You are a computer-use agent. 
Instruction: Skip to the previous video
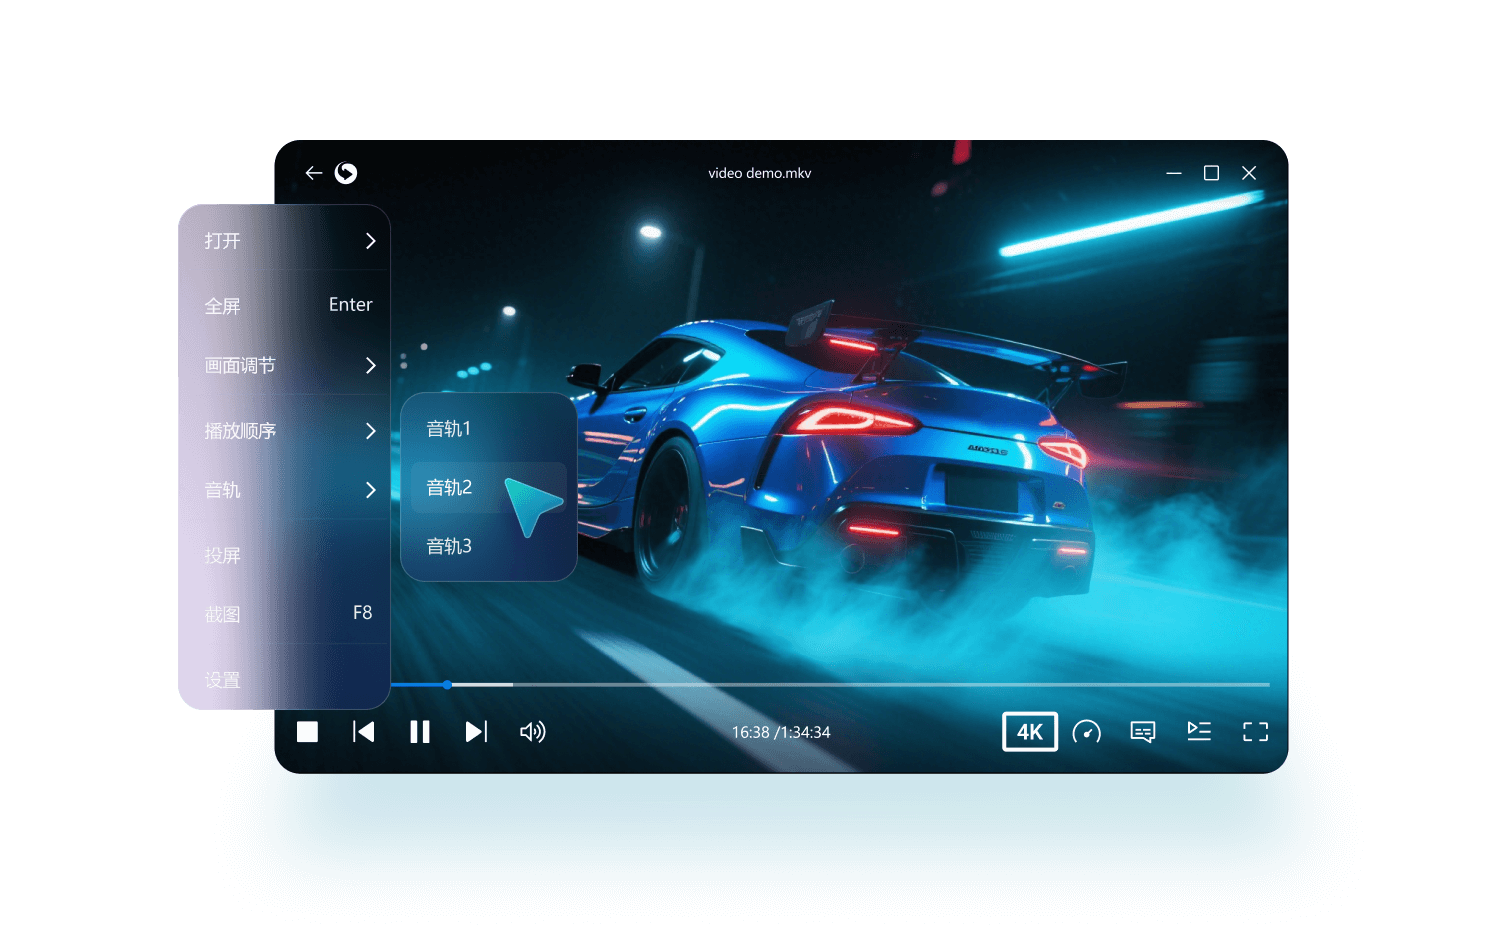pyautogui.click(x=364, y=732)
